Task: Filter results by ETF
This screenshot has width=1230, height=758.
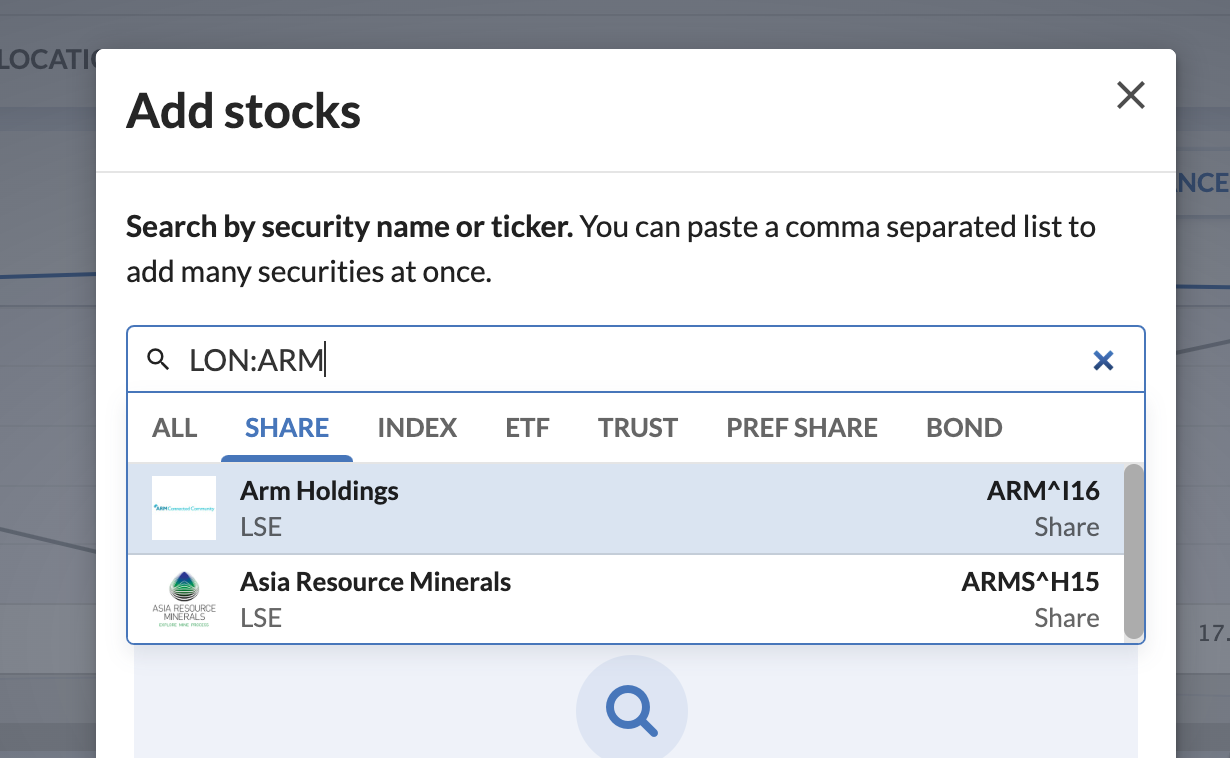Action: click(x=528, y=428)
